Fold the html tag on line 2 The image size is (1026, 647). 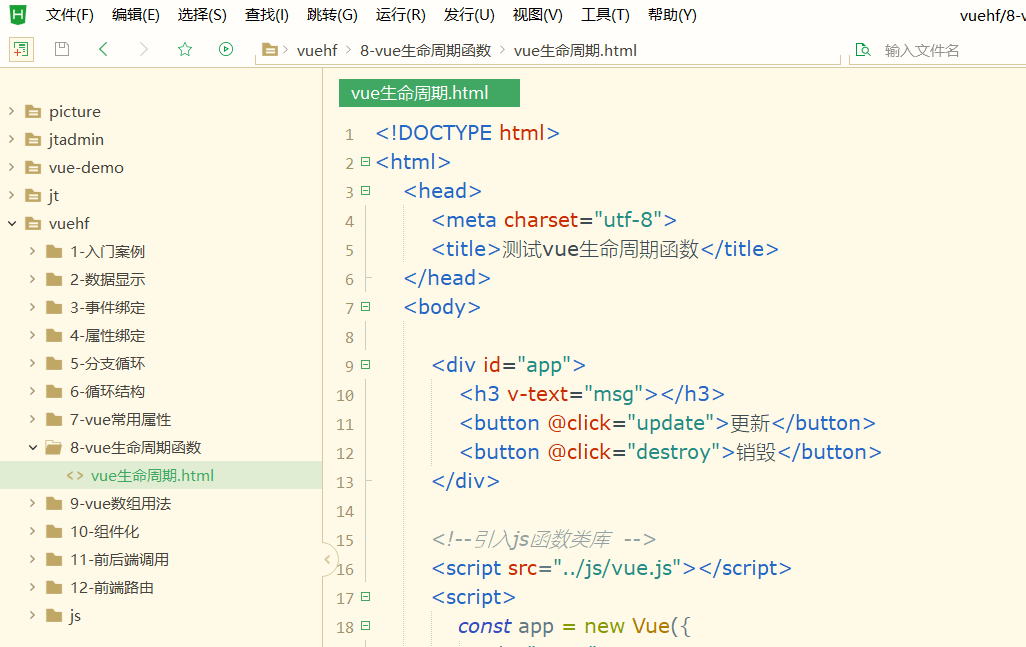pos(366,162)
